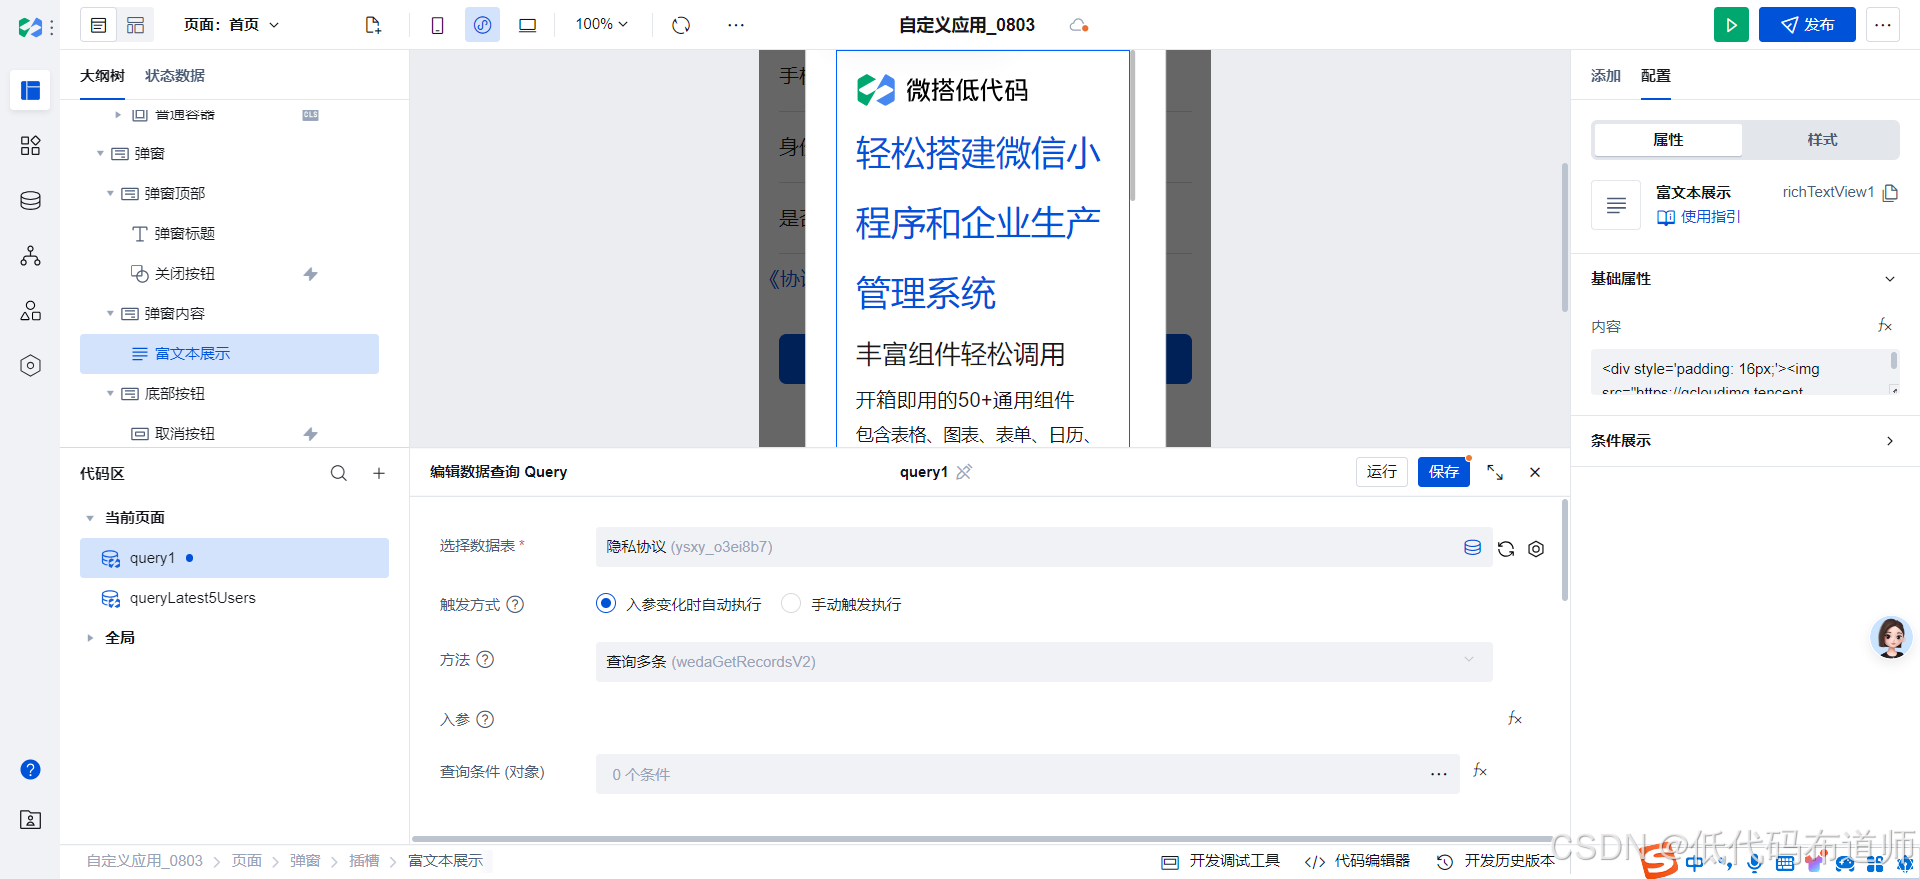Switch to the 状态数据 tab
The image size is (1920, 879).
coord(175,76)
